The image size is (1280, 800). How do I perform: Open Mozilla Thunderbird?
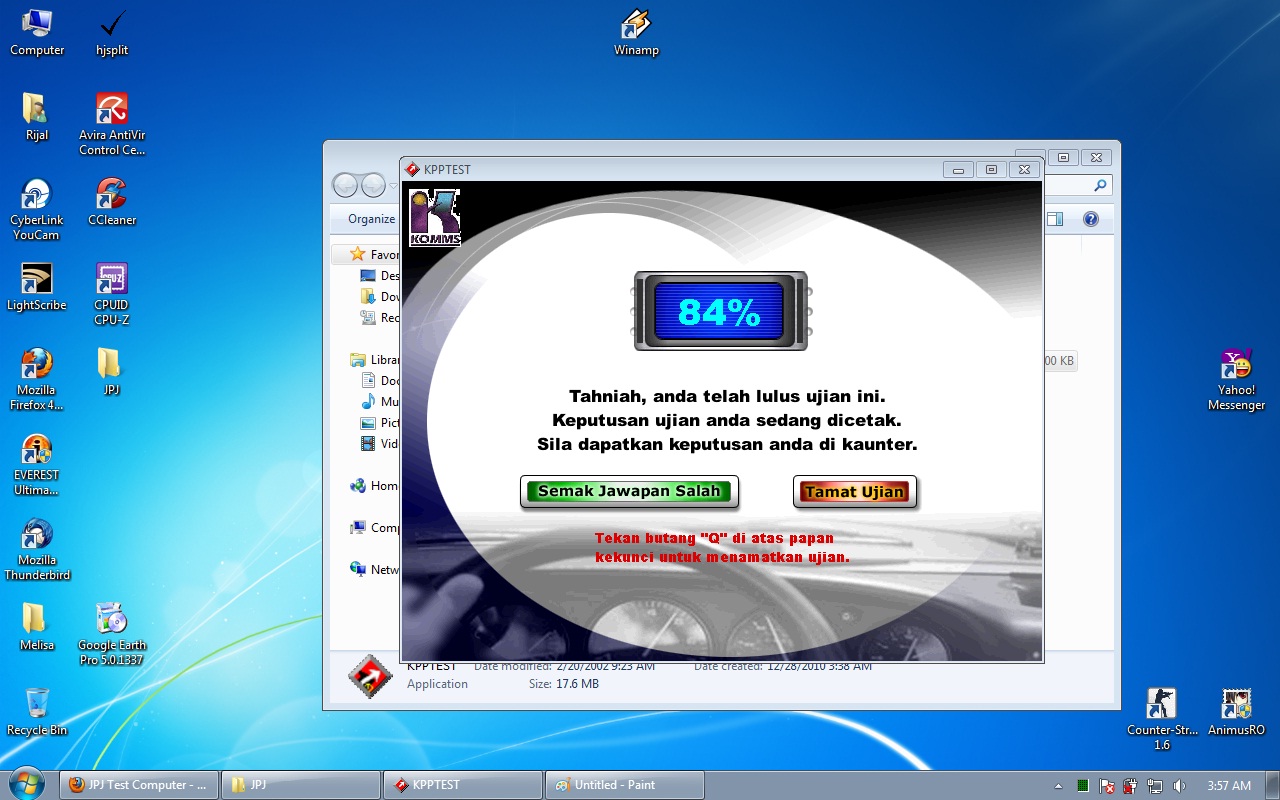point(37,533)
